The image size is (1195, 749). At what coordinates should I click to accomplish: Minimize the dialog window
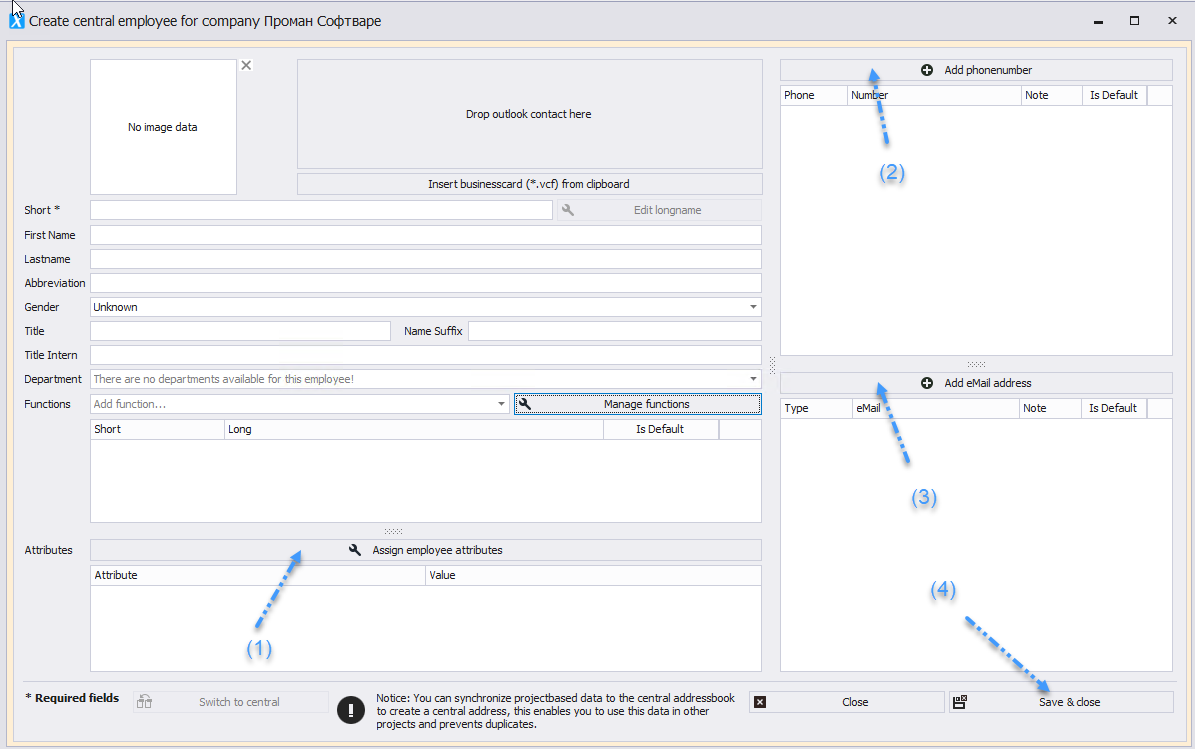1098,22
